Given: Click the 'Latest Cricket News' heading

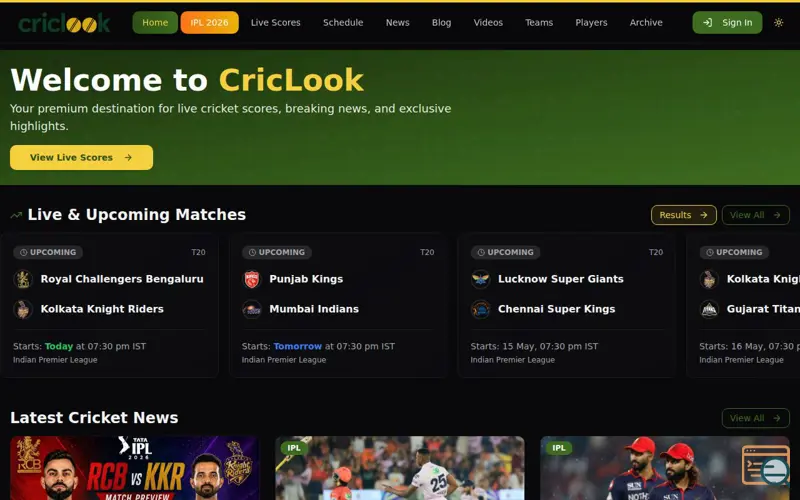Looking at the screenshot, I should (94, 418).
